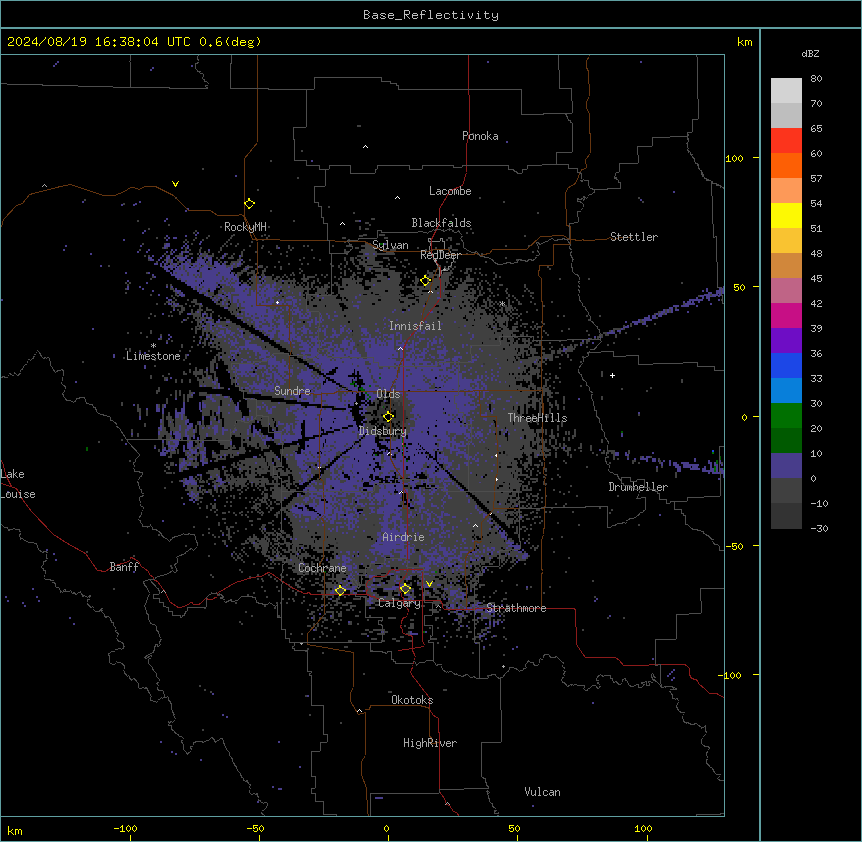Pick the red 60–65 dBZ legend swatch
Screen dimensions: 862x842
786,140
